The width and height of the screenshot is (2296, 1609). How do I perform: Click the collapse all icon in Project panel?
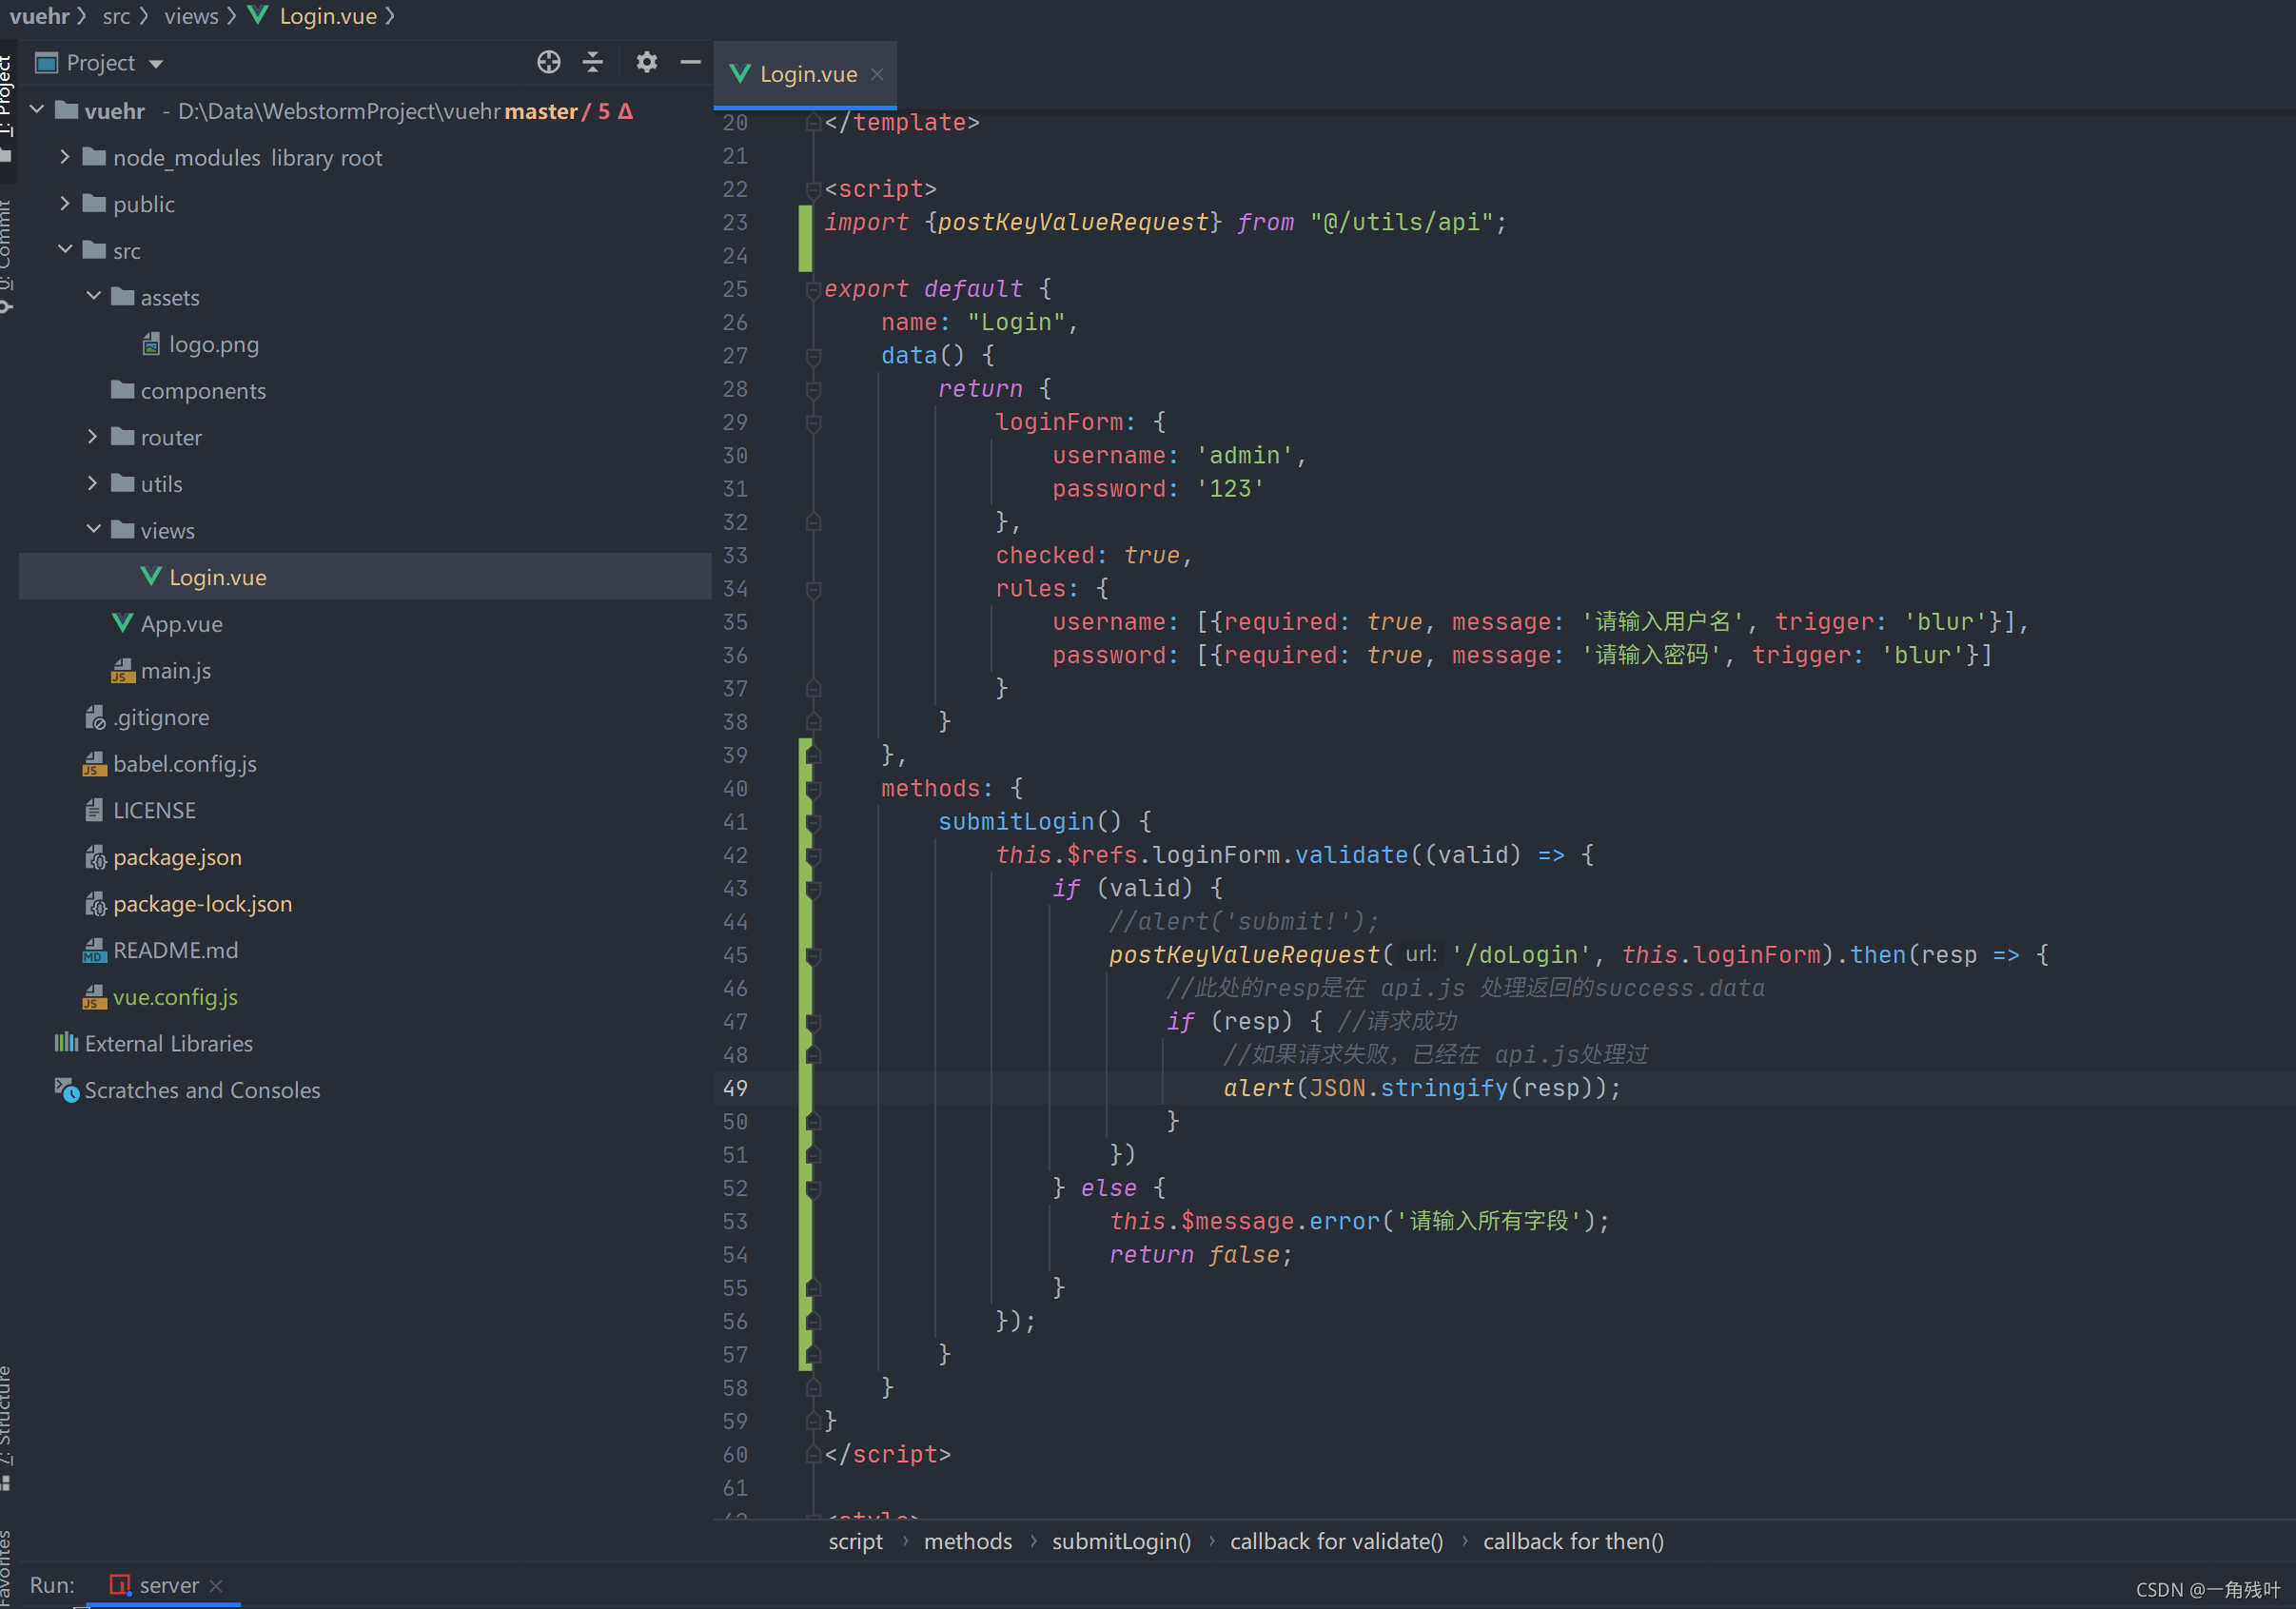tap(593, 62)
